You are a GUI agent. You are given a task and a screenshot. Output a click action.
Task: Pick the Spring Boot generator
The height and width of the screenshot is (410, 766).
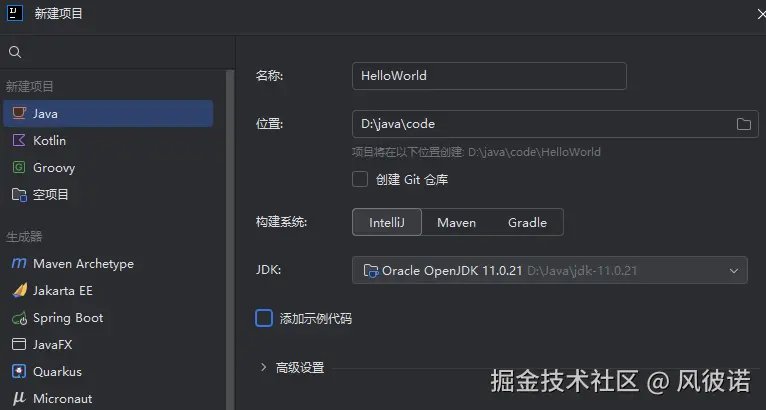[x=108, y=318]
